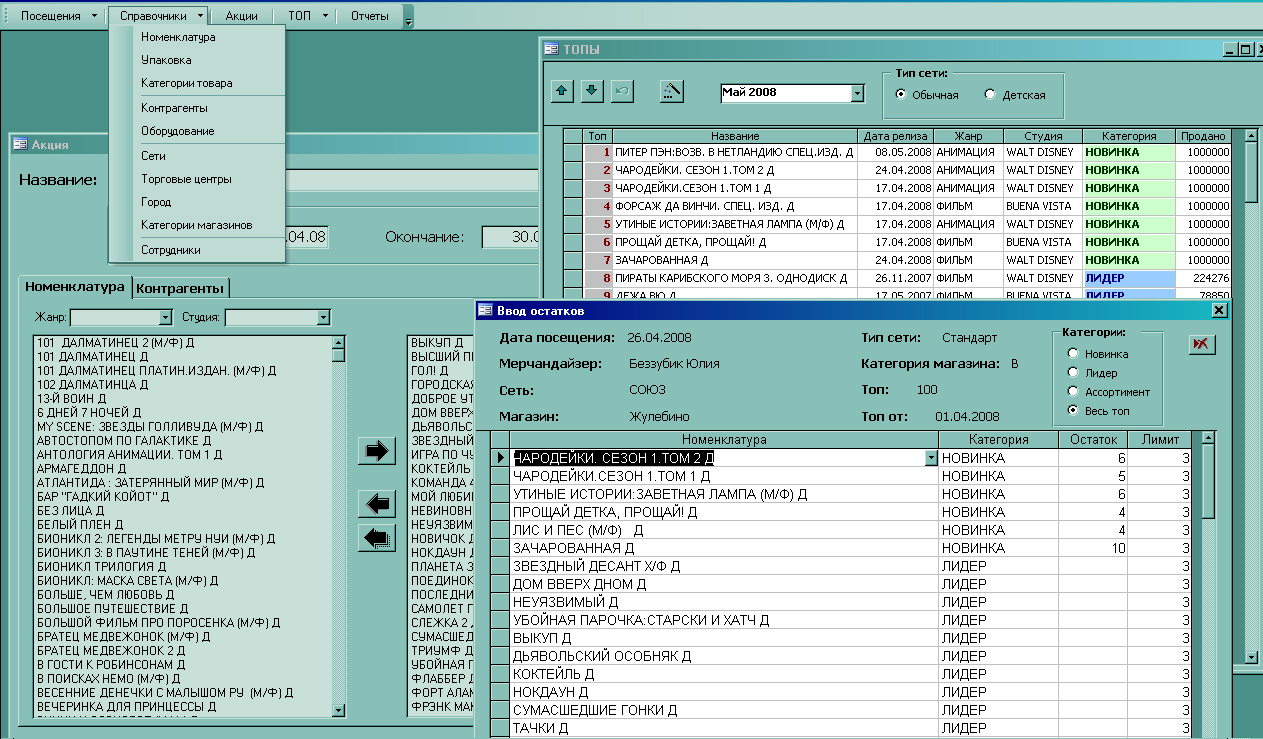This screenshot has height=739, width=1263.
Task: Click the move-down arrow in ТОПЫ window
Action: click(592, 91)
